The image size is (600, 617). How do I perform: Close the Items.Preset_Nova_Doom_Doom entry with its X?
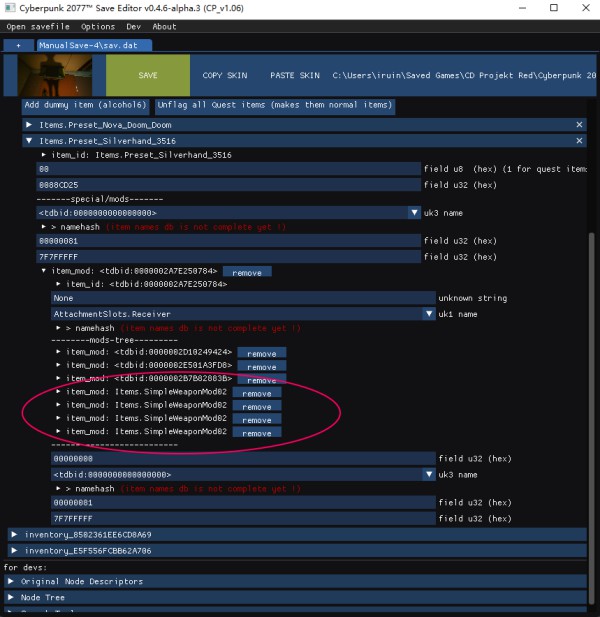pyautogui.click(x=579, y=124)
